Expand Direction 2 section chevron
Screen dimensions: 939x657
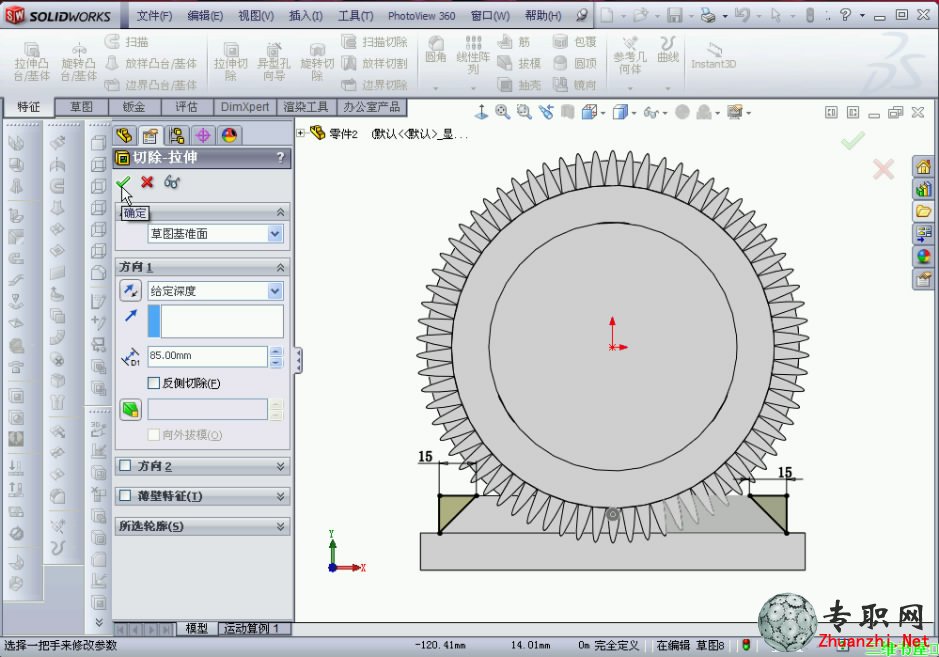[x=280, y=466]
